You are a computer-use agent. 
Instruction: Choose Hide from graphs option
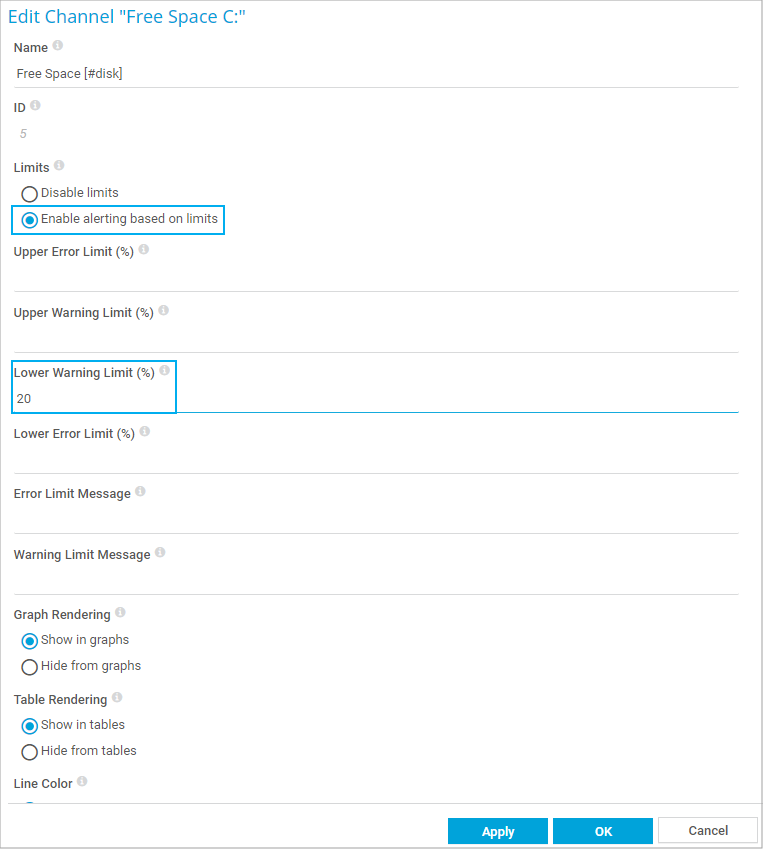(x=30, y=666)
